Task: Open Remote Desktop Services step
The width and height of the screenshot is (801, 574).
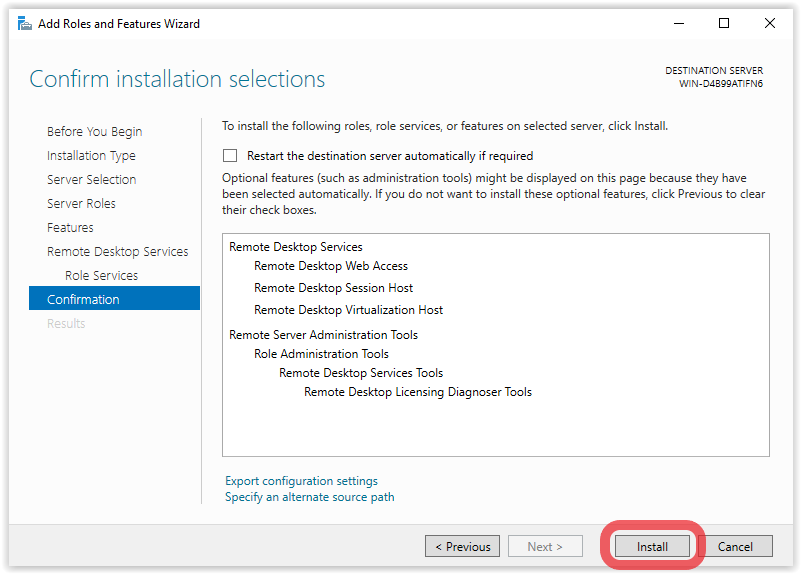Action: tap(117, 252)
